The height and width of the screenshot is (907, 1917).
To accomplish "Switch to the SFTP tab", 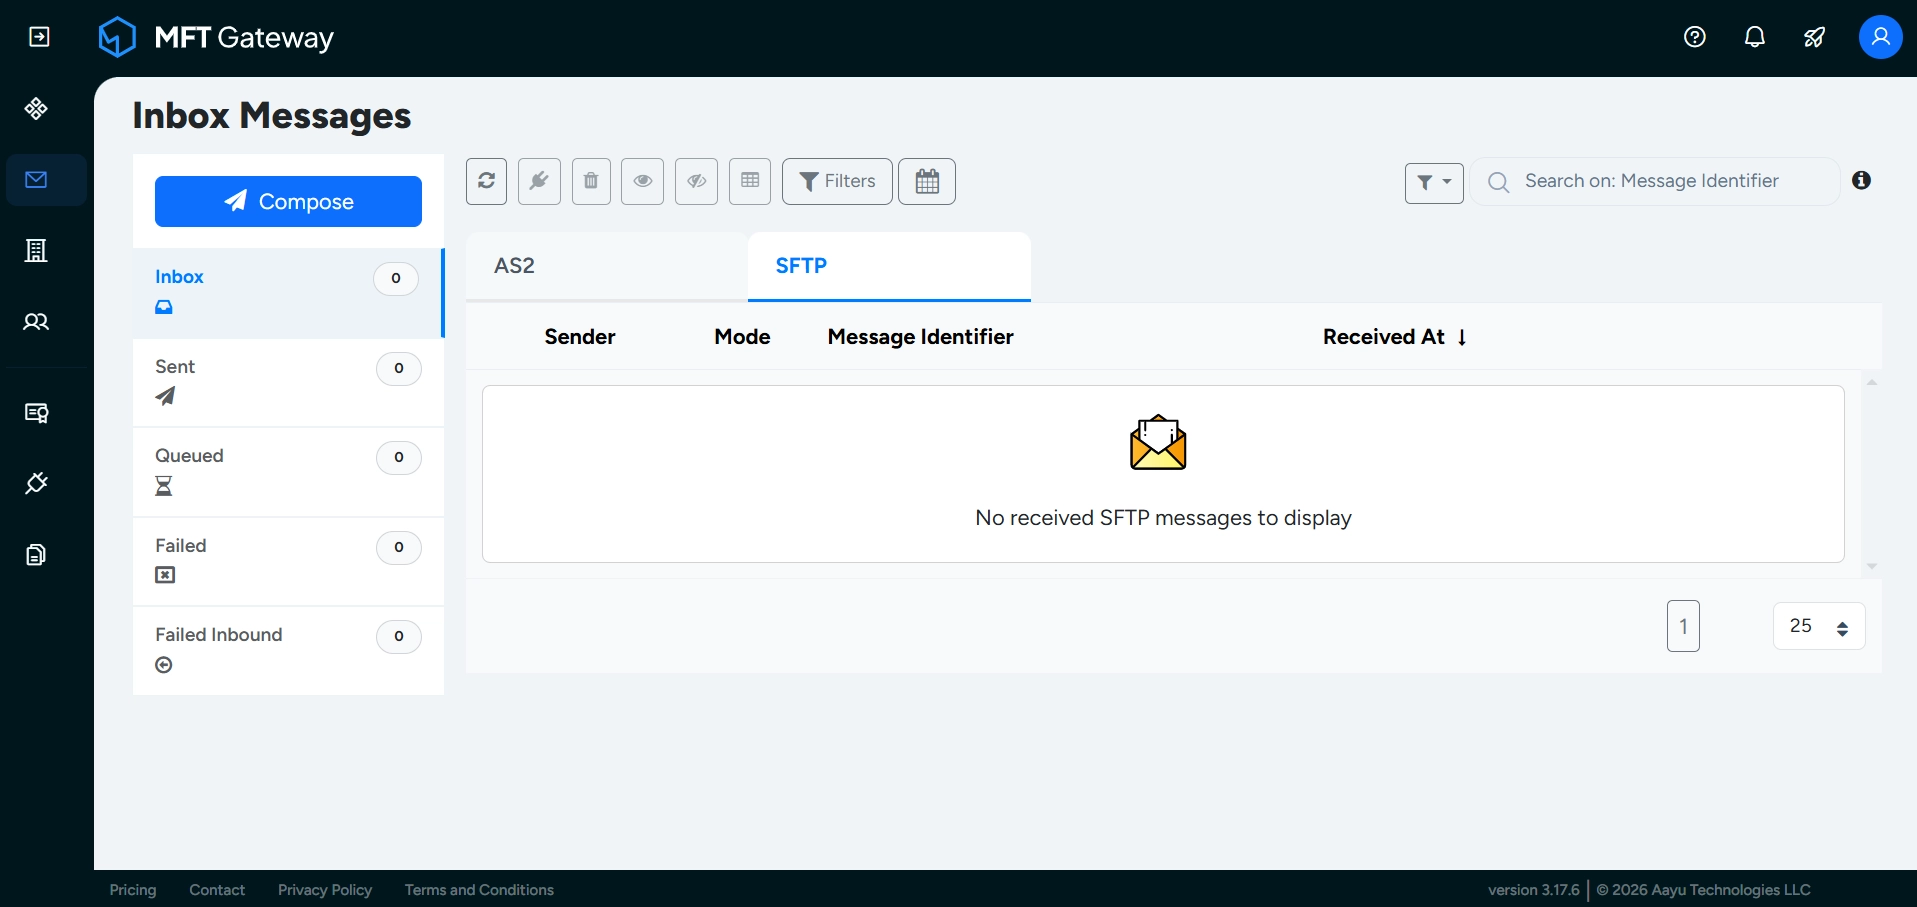I will pos(889,266).
